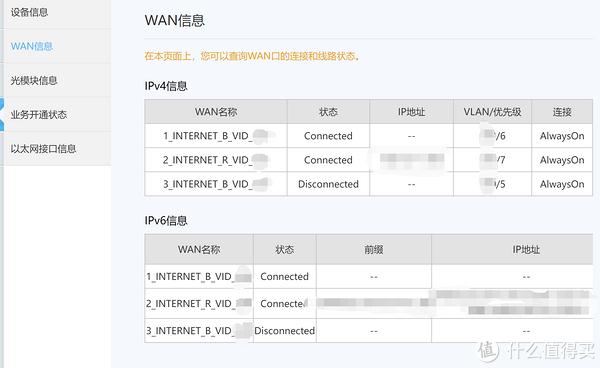Click the AlwaysOn cell in first IPv4 row

562,136
